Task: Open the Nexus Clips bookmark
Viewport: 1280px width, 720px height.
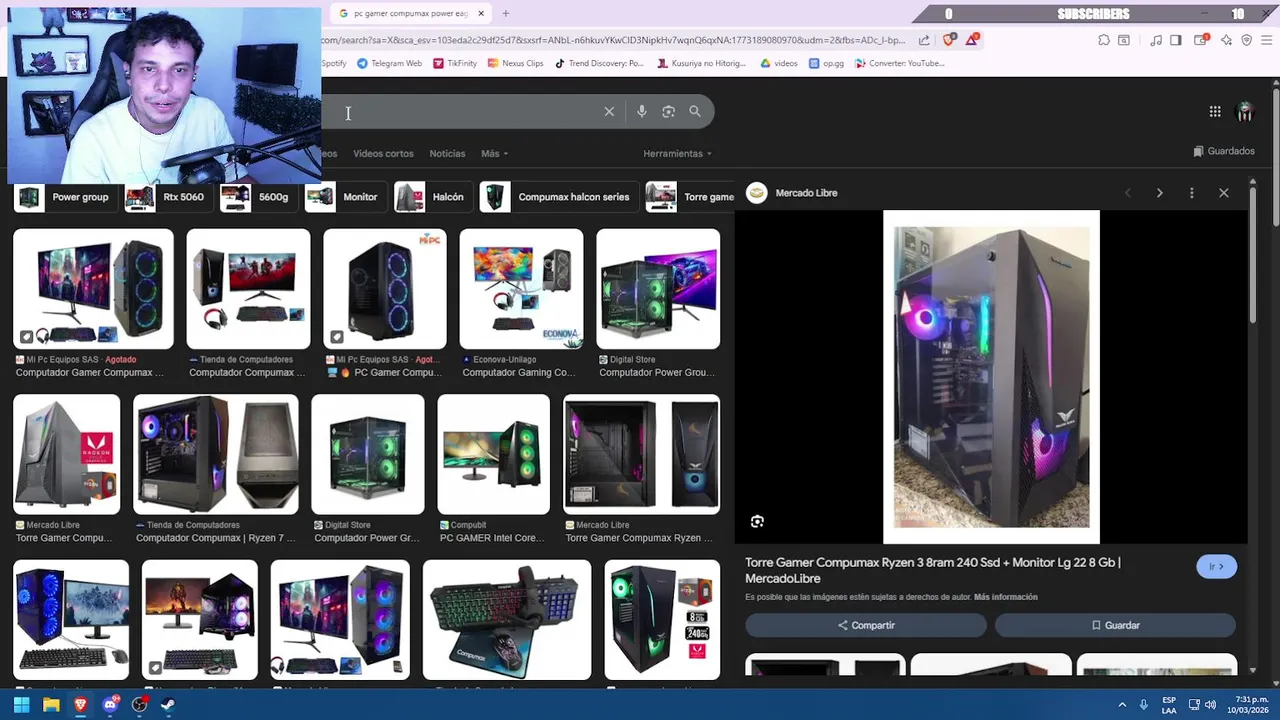Action: coord(515,63)
